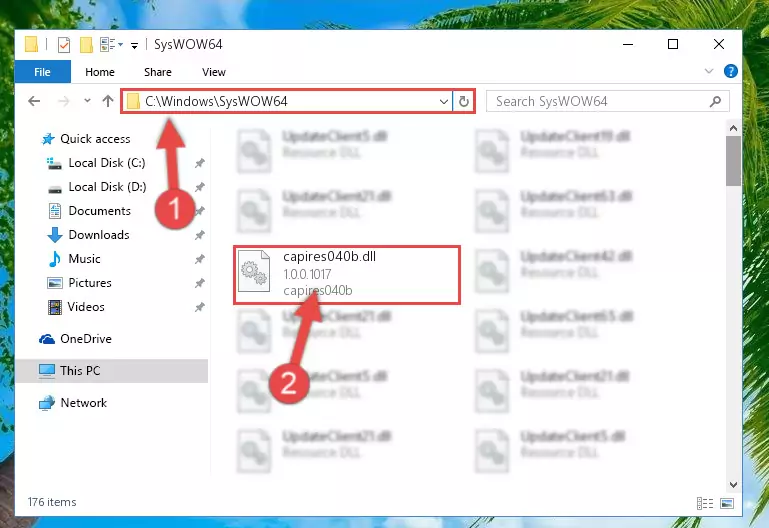This screenshot has height=528, width=769.
Task: Click the Search SysWOW64 box
Action: [x=607, y=101]
